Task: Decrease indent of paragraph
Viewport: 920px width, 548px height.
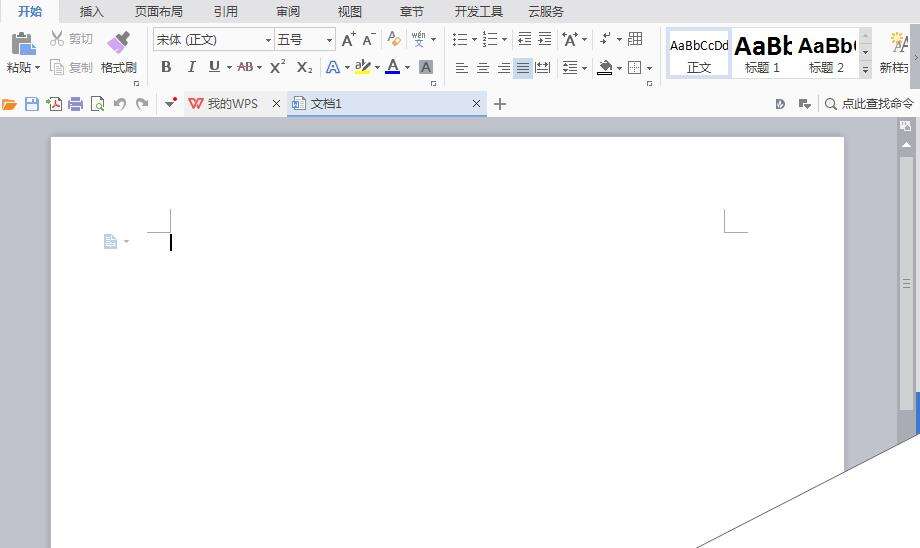Action: pos(525,39)
